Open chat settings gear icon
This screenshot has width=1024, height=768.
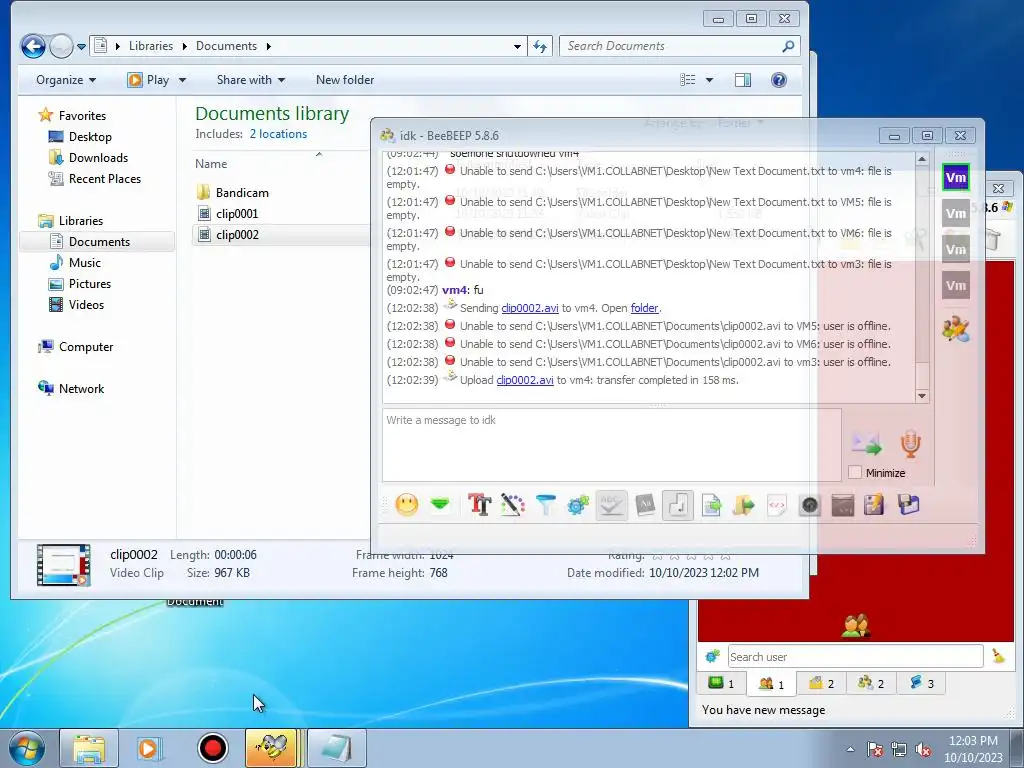pyautogui.click(x=578, y=505)
